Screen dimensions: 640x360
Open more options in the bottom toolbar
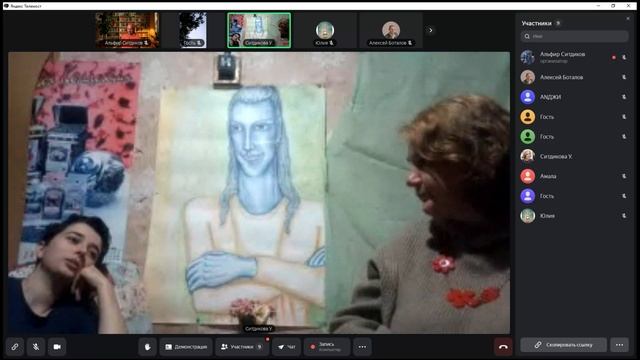coord(362,347)
